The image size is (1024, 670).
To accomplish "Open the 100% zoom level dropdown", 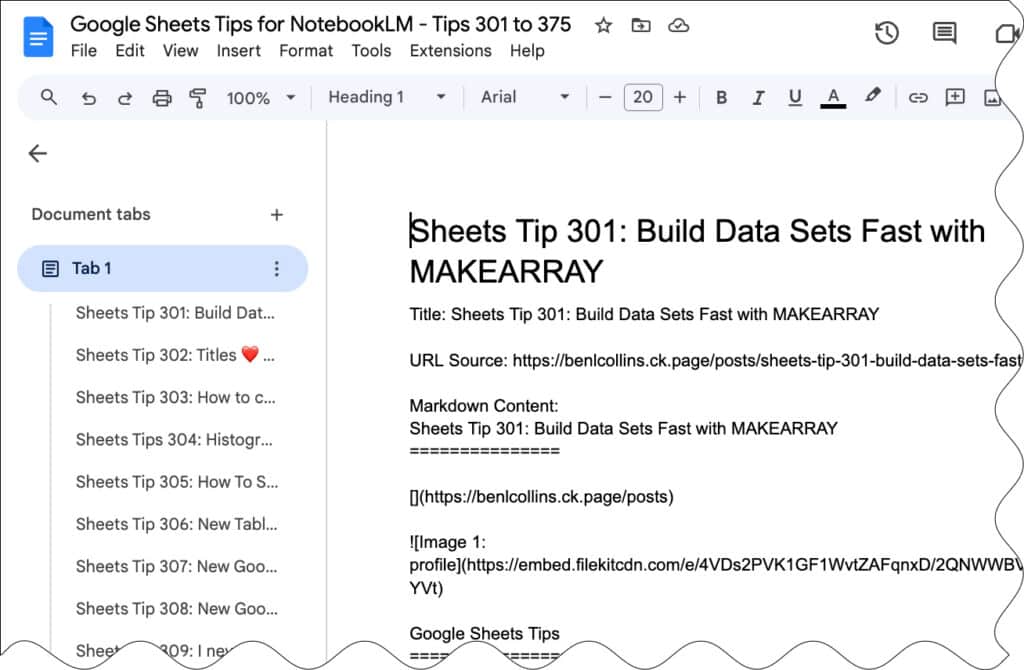I will pyautogui.click(x=261, y=97).
